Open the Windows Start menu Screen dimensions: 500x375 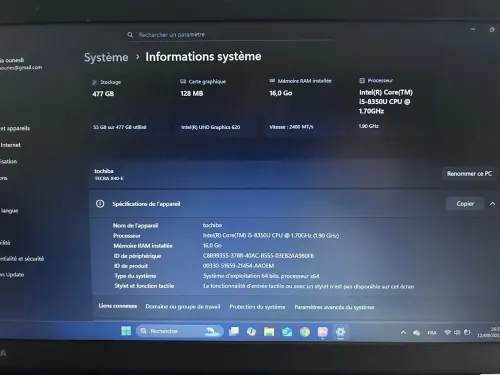126,331
